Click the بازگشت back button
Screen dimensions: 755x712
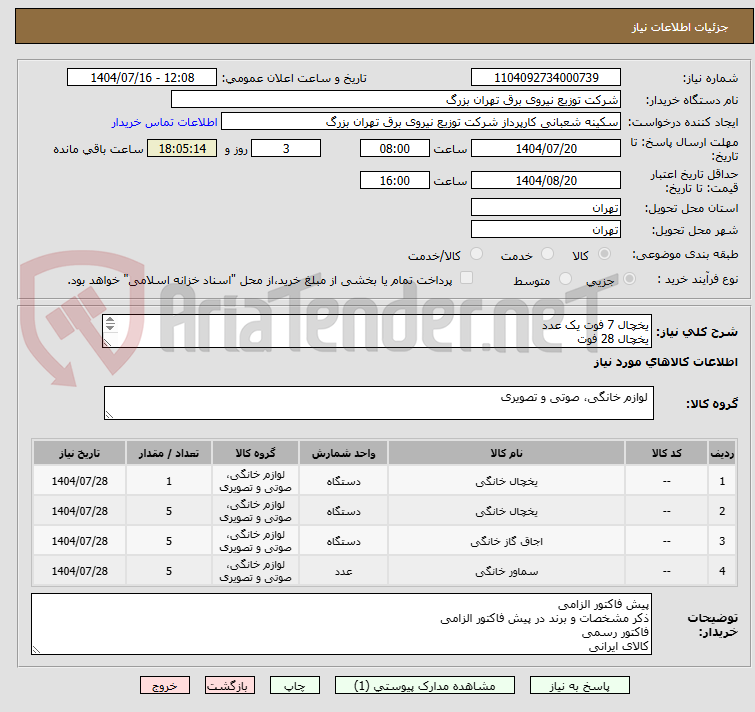pyautogui.click(x=230, y=686)
